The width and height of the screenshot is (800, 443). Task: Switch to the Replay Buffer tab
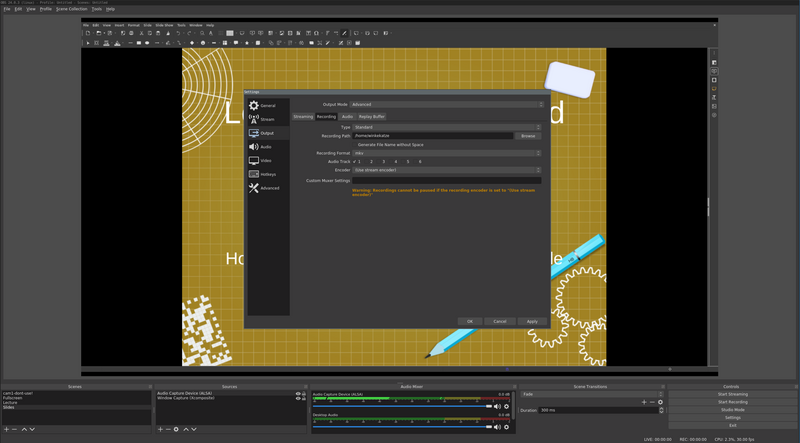[372, 116]
